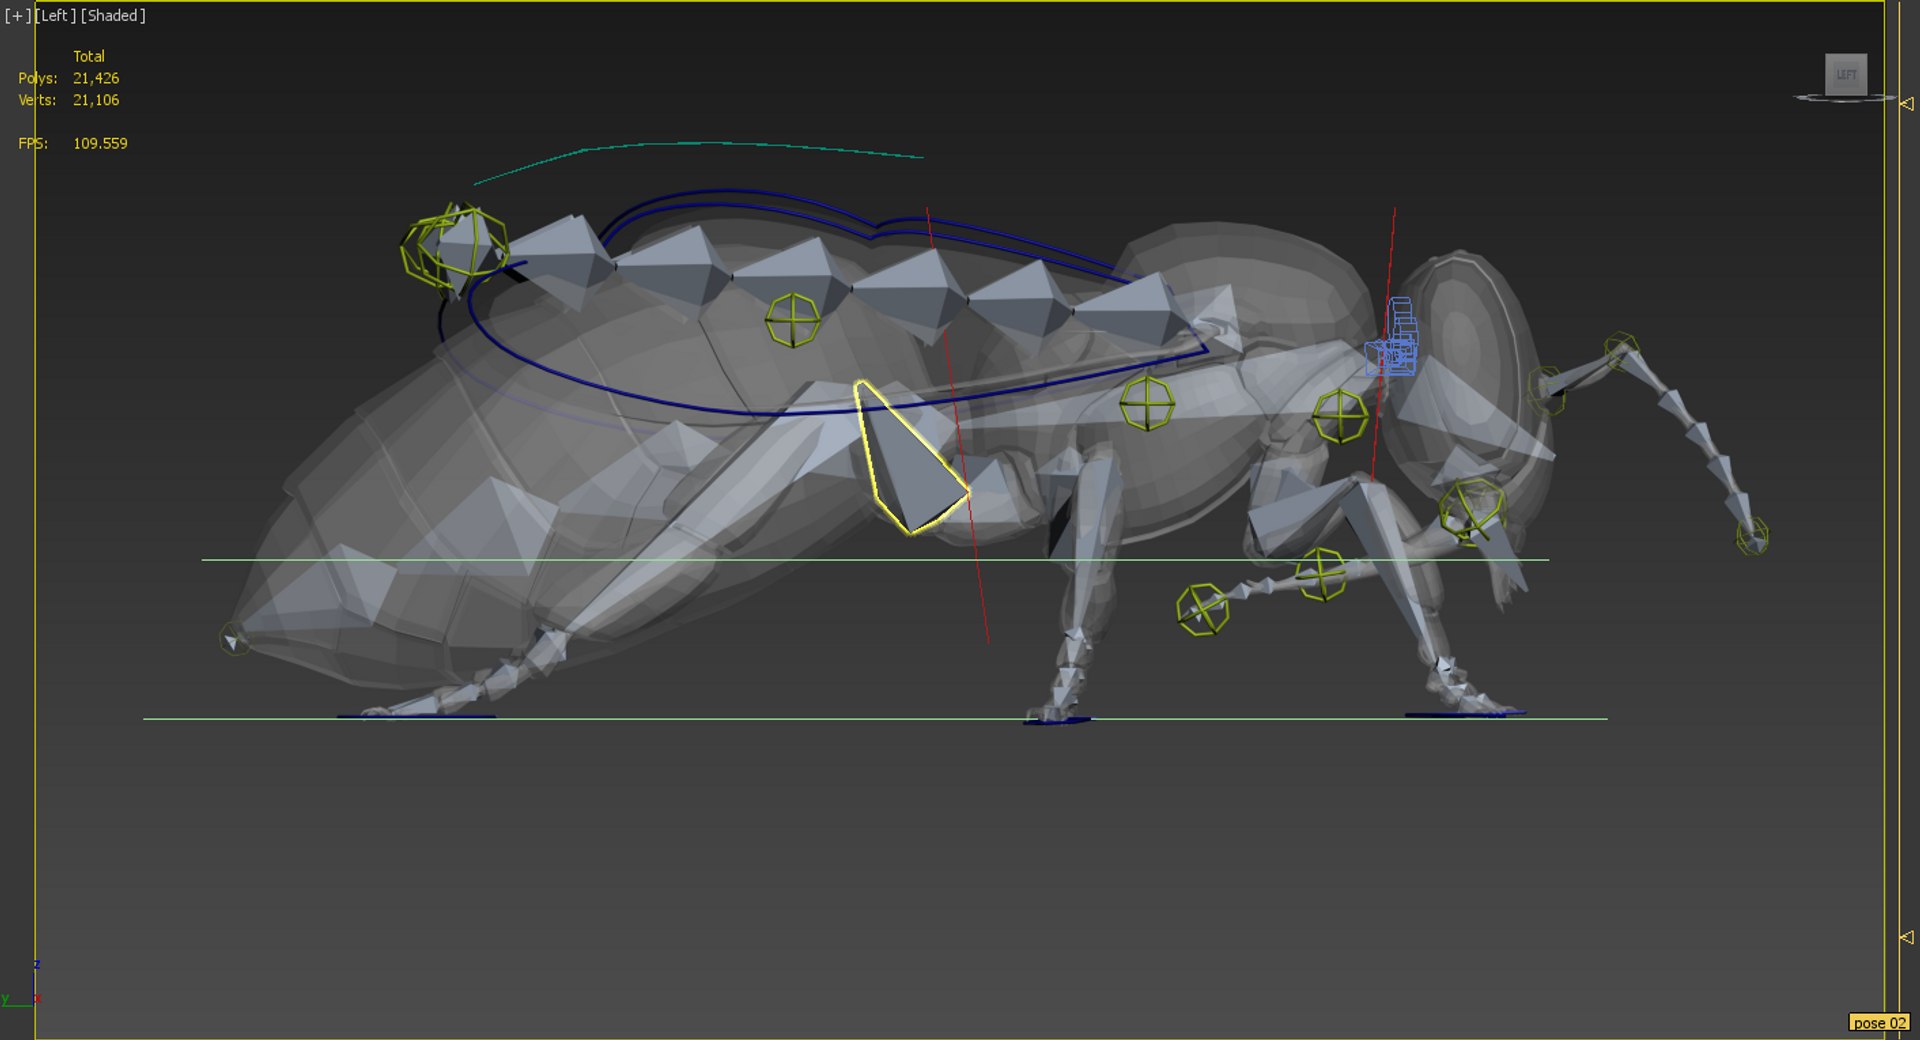The image size is (1920, 1040).
Task: Select the crosshair control helper on the thorax
Action: tap(1147, 403)
